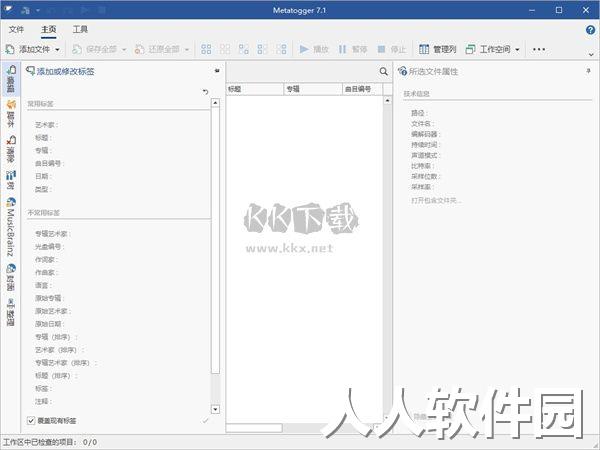
Task: Start playback with the 播放 button
Action: 314,49
